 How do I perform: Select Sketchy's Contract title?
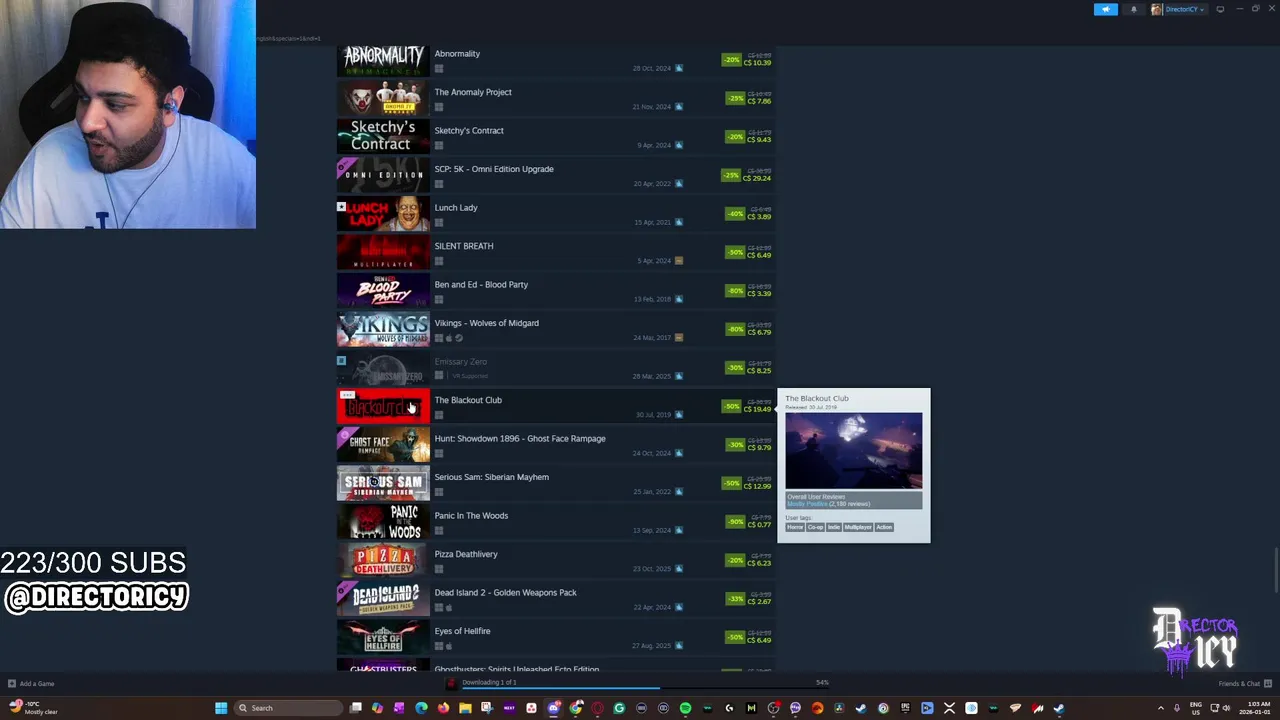click(x=469, y=131)
